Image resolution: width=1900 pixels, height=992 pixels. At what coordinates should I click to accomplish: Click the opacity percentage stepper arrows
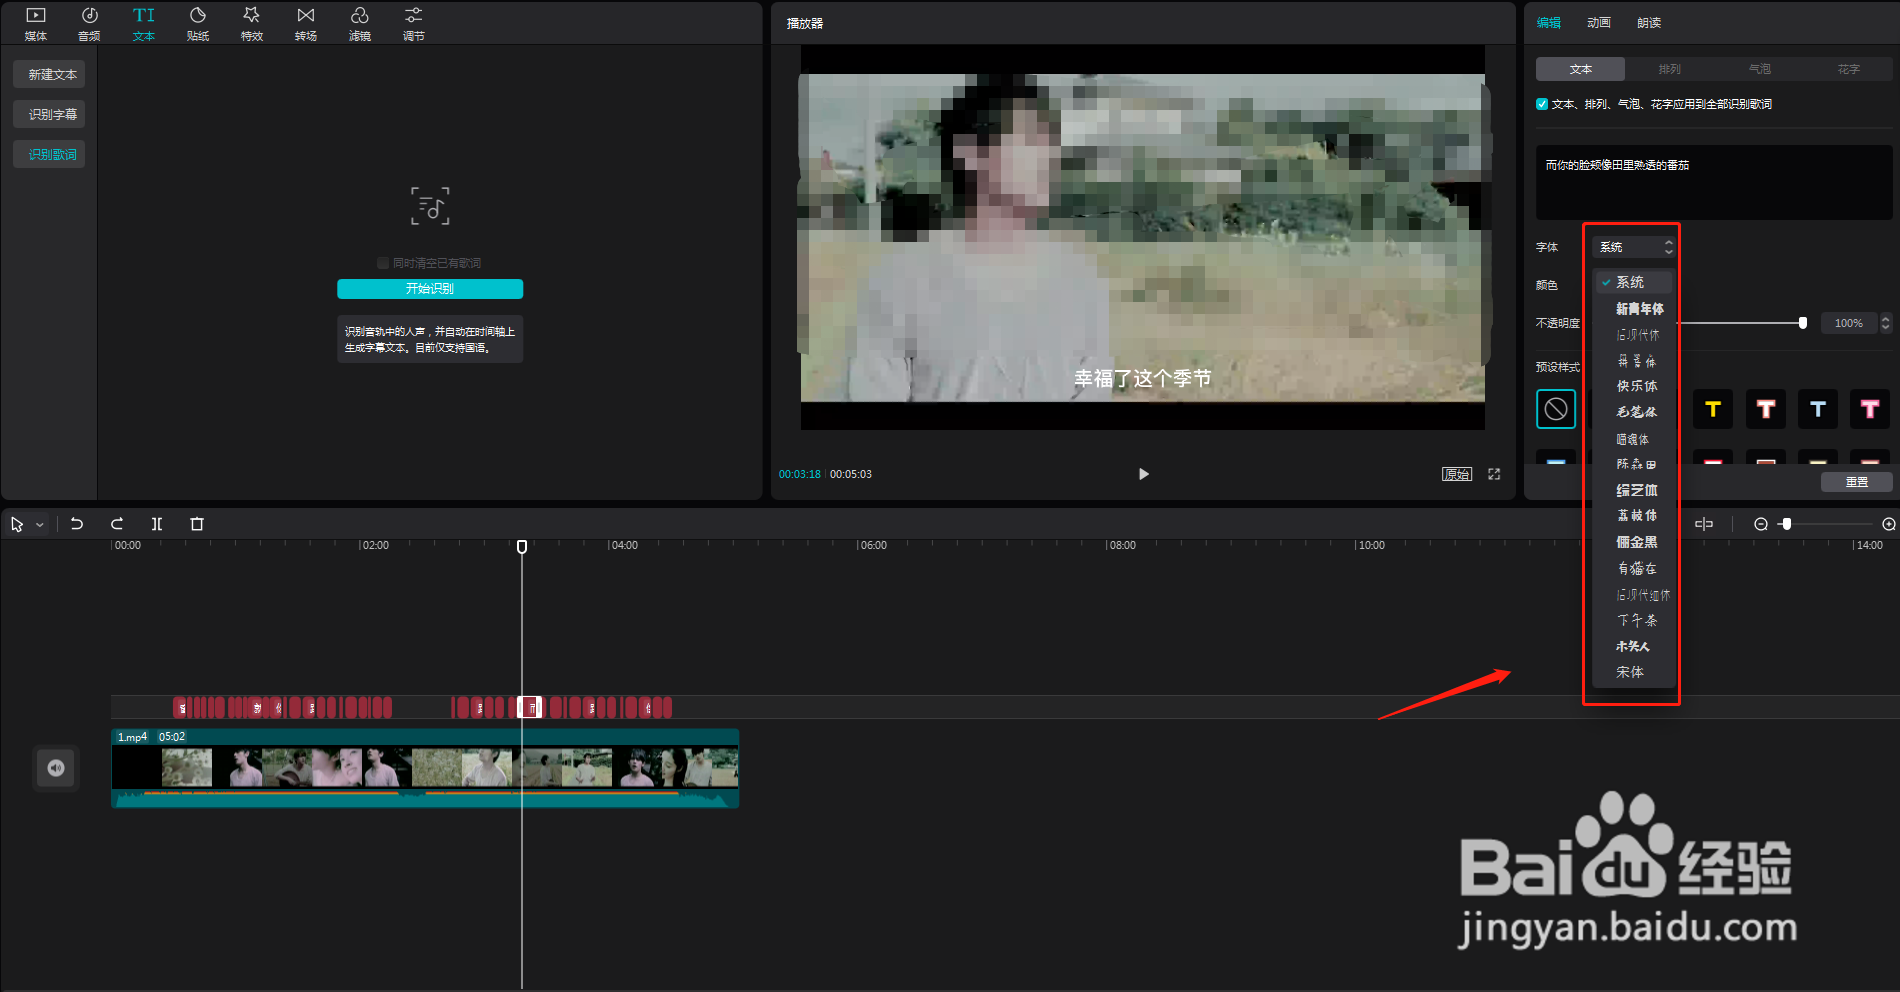pyautogui.click(x=1886, y=323)
